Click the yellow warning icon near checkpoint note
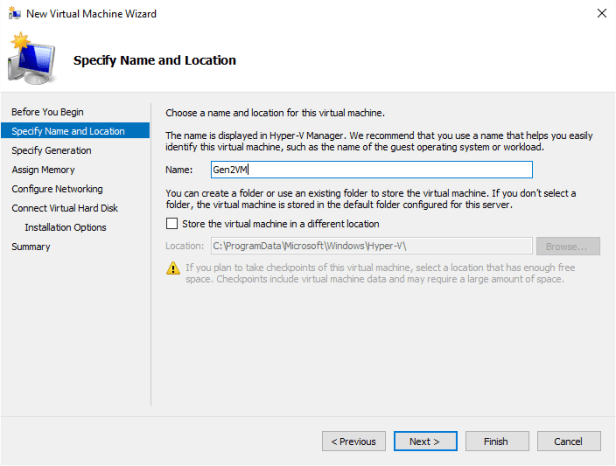 tap(173, 268)
